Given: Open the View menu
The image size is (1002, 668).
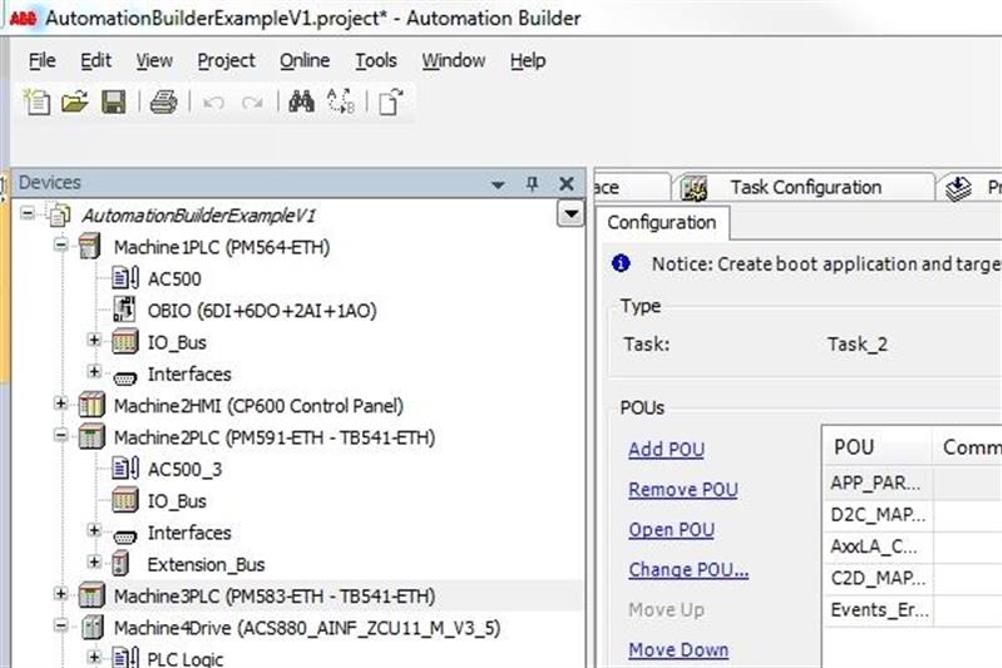Looking at the screenshot, I should 154,61.
